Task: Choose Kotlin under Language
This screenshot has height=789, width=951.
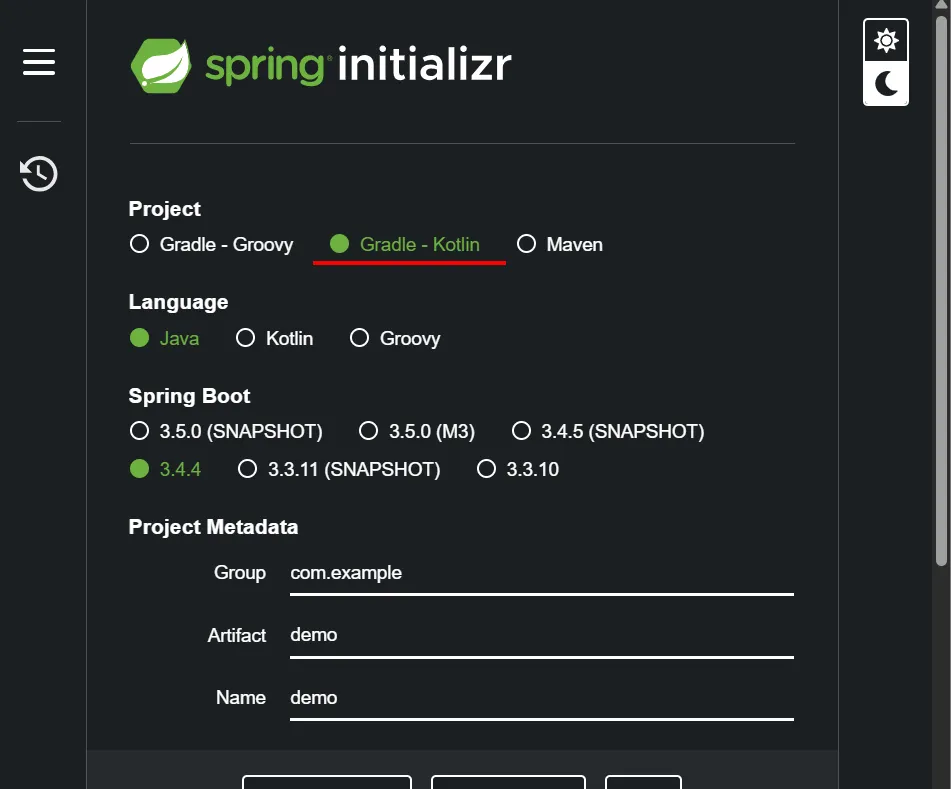Action: click(275, 338)
